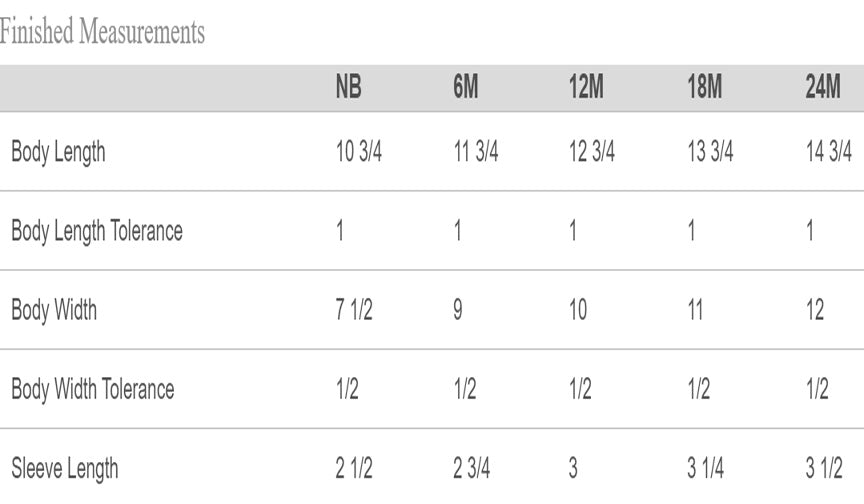Select the body width value 11

click(x=695, y=310)
